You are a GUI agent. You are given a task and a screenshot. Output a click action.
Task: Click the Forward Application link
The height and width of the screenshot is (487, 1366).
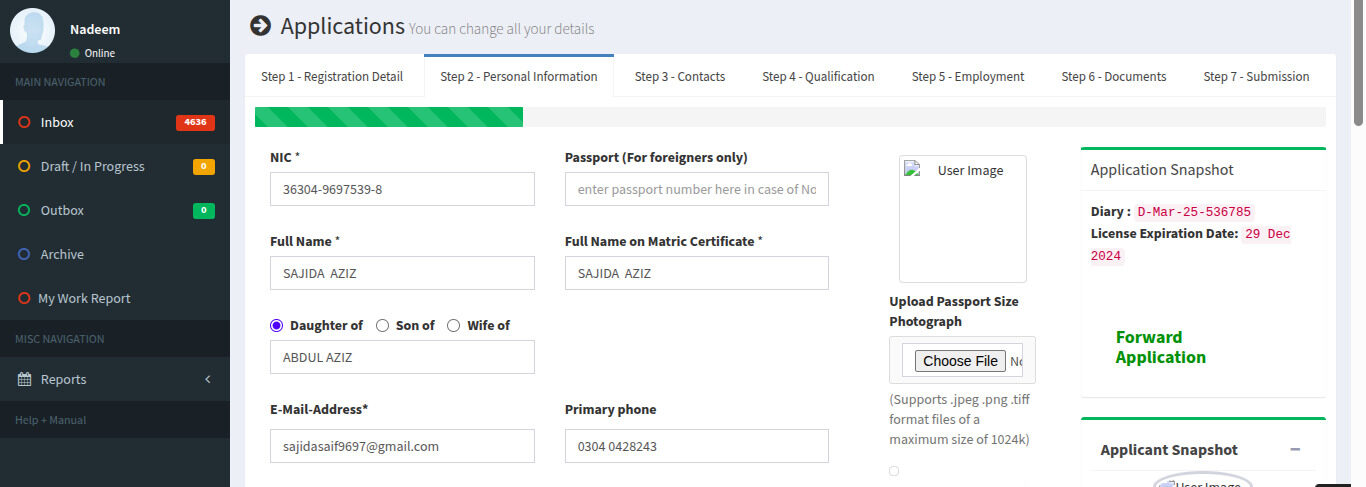coord(1161,347)
